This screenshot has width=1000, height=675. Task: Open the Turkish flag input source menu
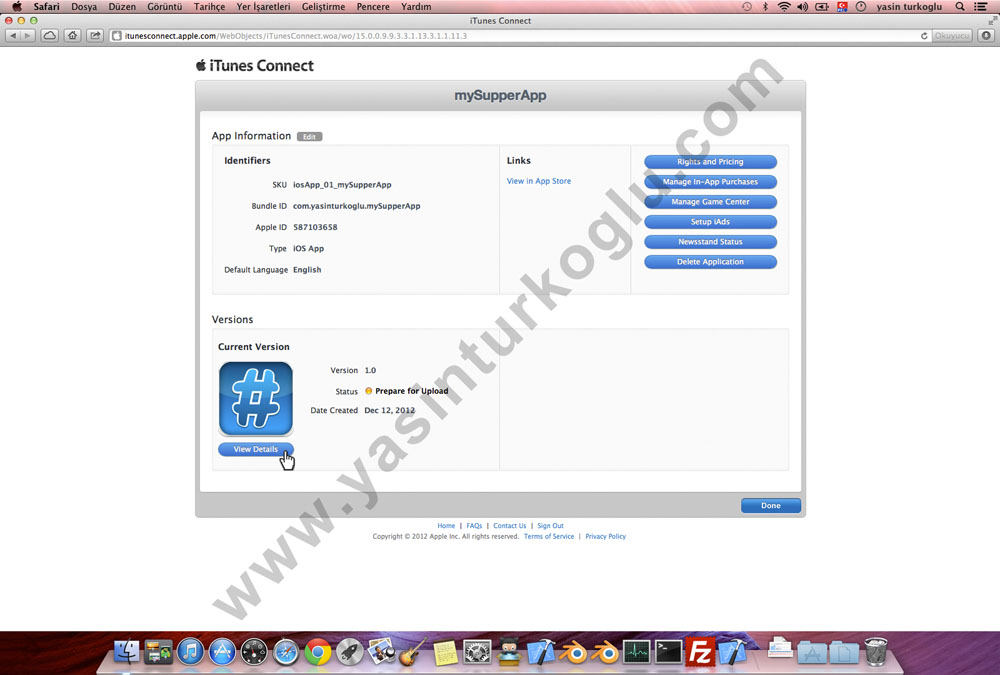(842, 6)
